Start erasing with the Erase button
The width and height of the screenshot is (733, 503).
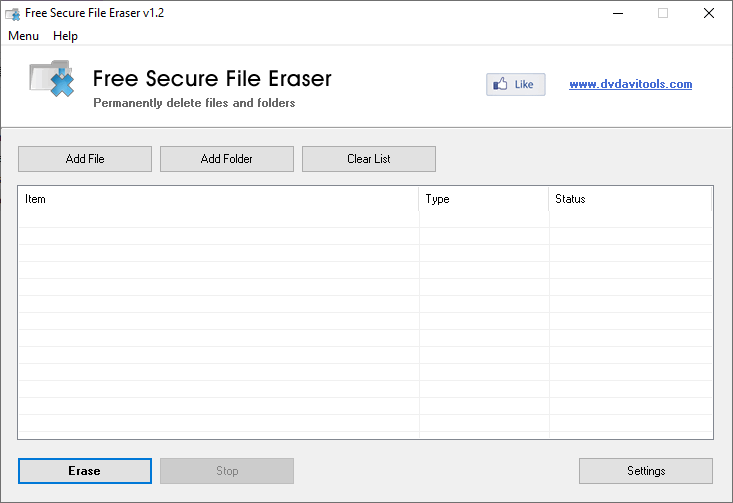pos(85,471)
